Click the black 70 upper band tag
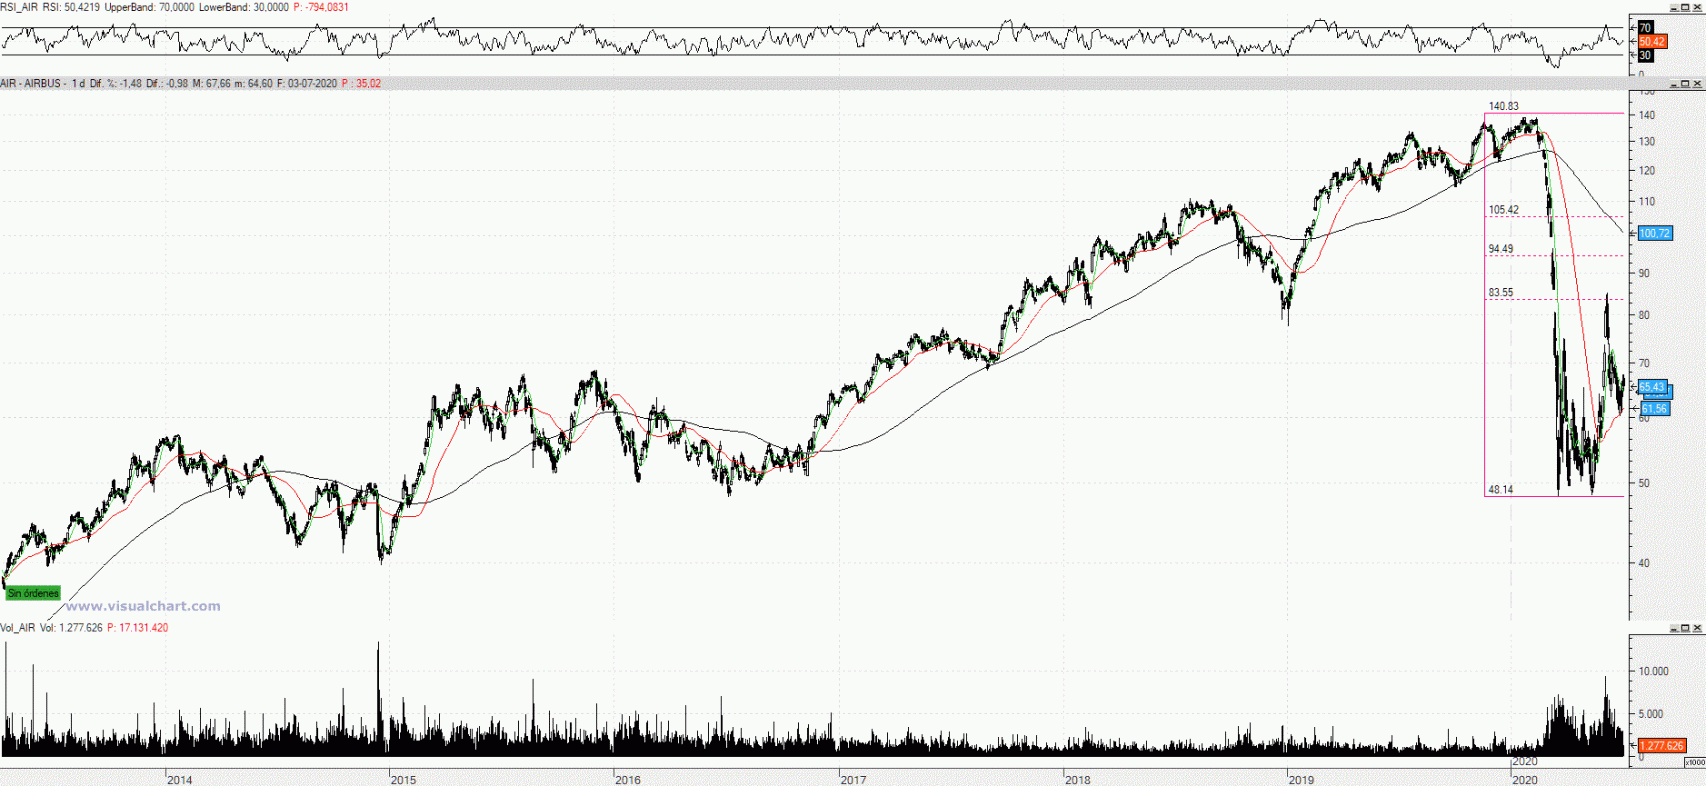This screenshot has width=1706, height=786. pyautogui.click(x=1645, y=28)
